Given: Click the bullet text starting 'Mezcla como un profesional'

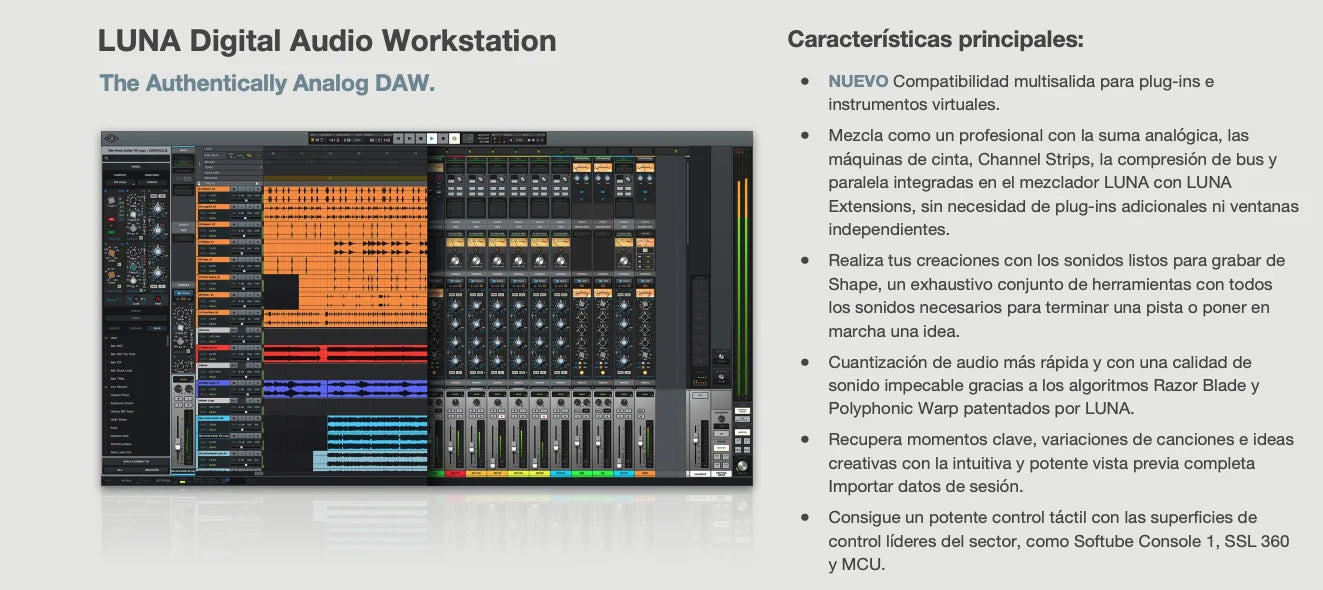Looking at the screenshot, I should (1063, 182).
